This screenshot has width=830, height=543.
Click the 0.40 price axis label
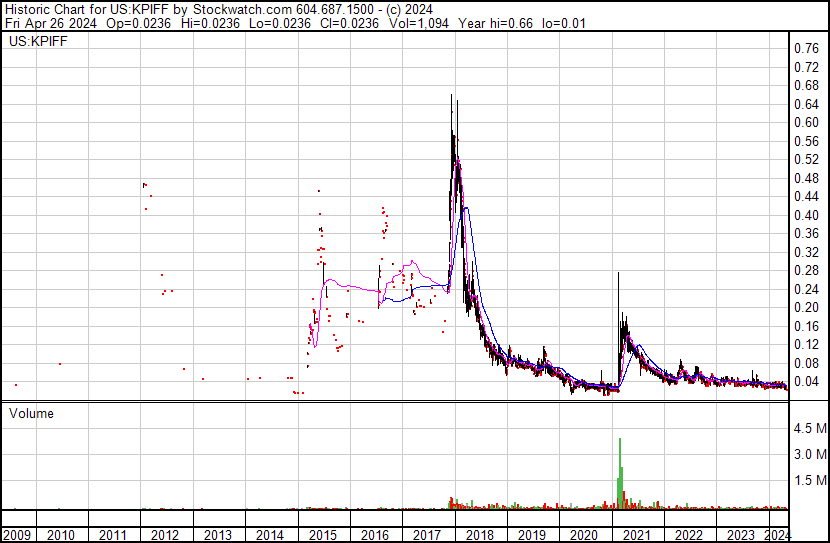point(807,215)
